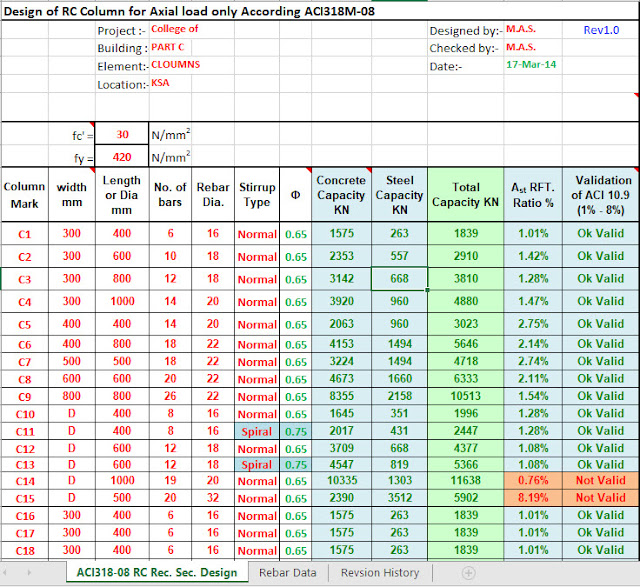Click the C3 steel capacity cell 668
The height and width of the screenshot is (587, 640).
tap(399, 278)
